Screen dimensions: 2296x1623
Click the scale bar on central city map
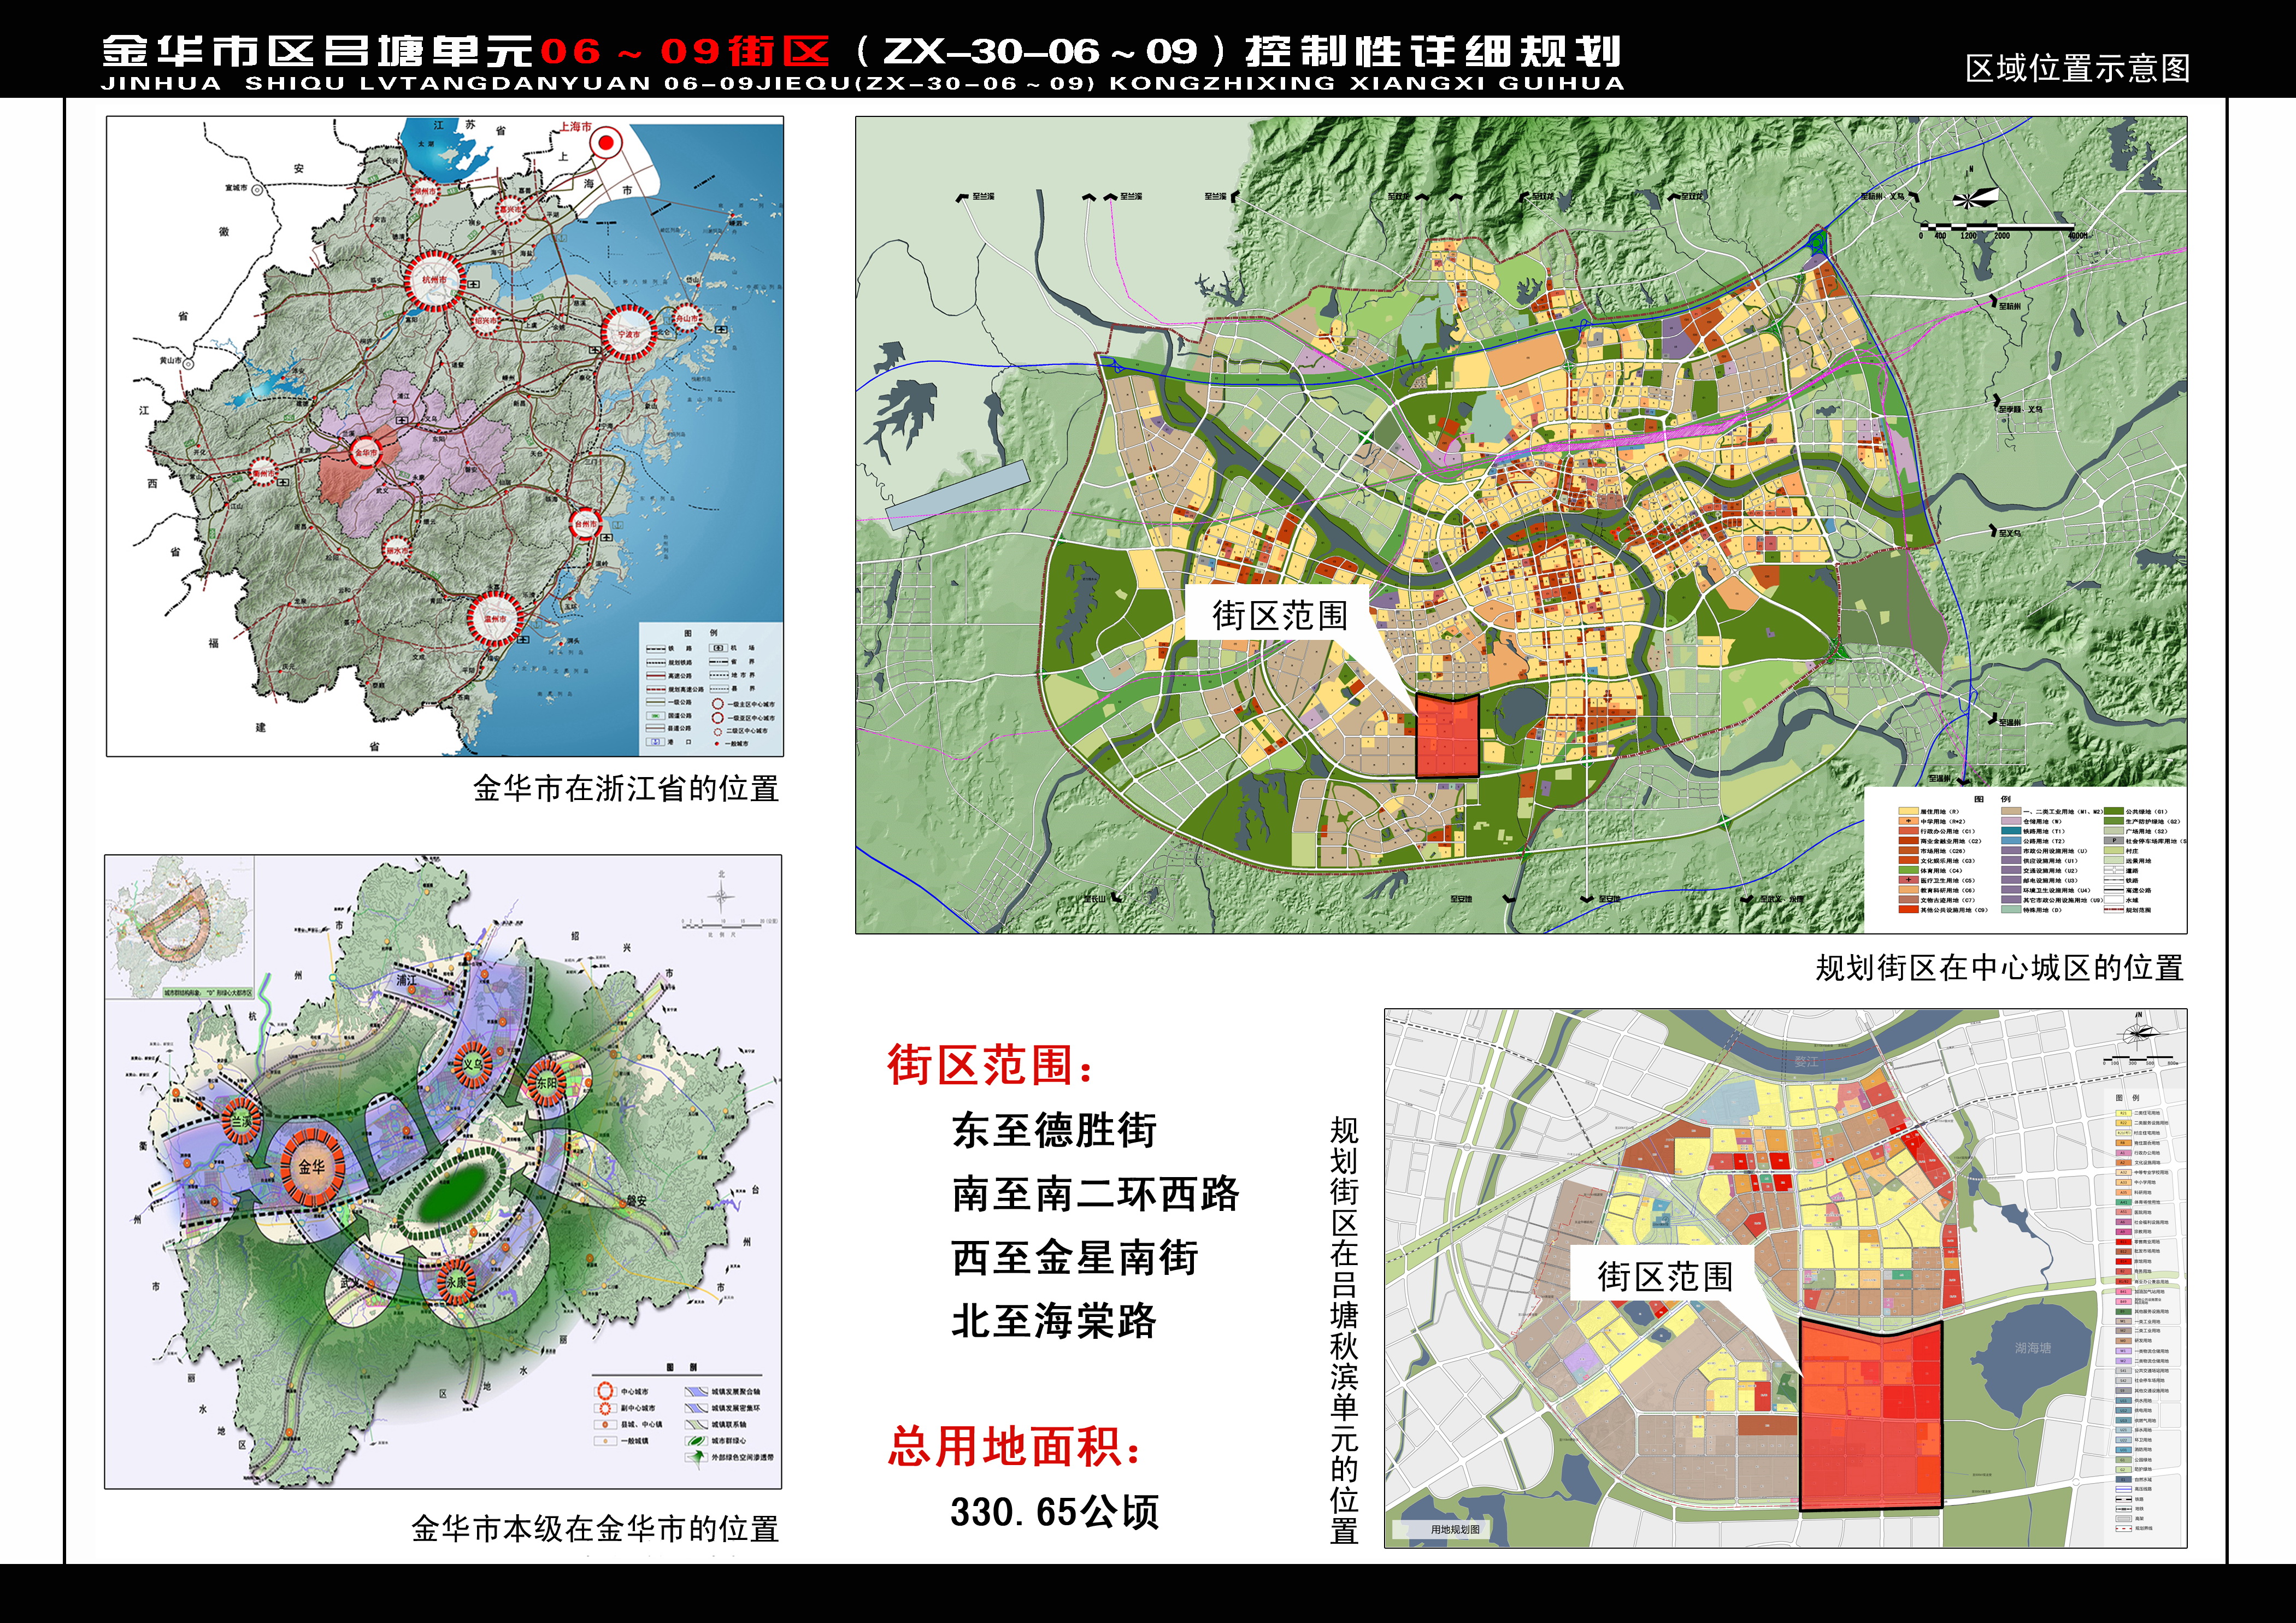(x=2003, y=230)
